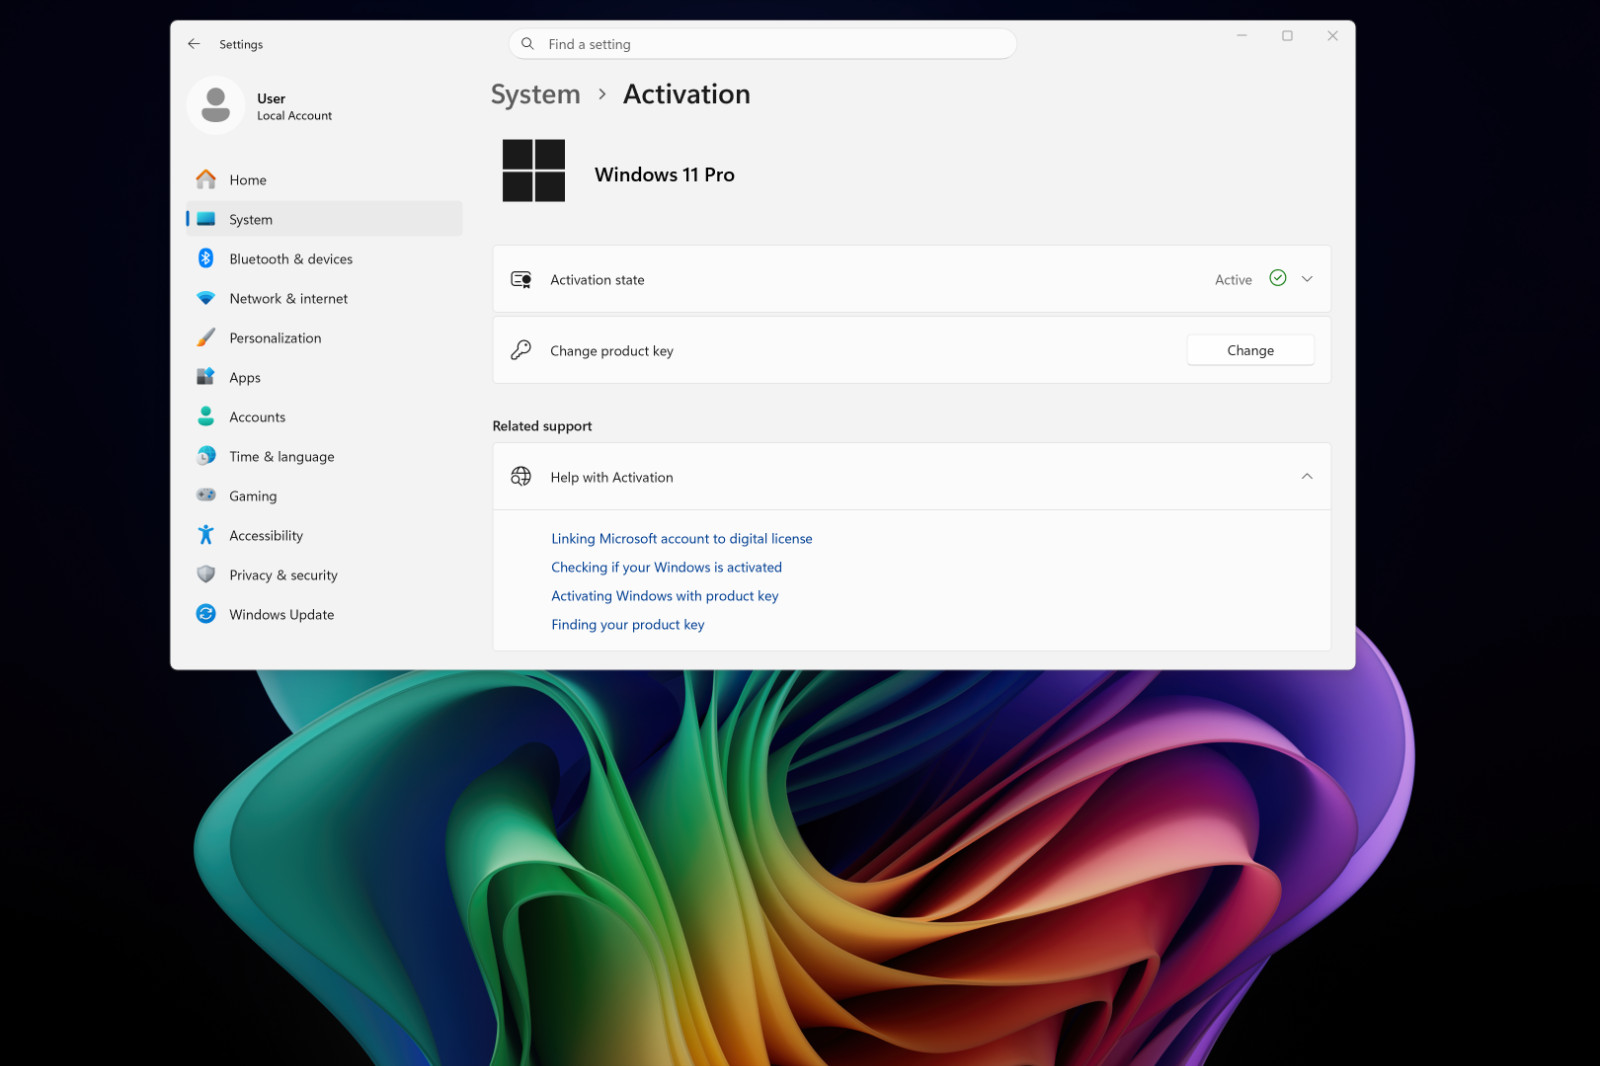Open Finding your product key link

628,624
